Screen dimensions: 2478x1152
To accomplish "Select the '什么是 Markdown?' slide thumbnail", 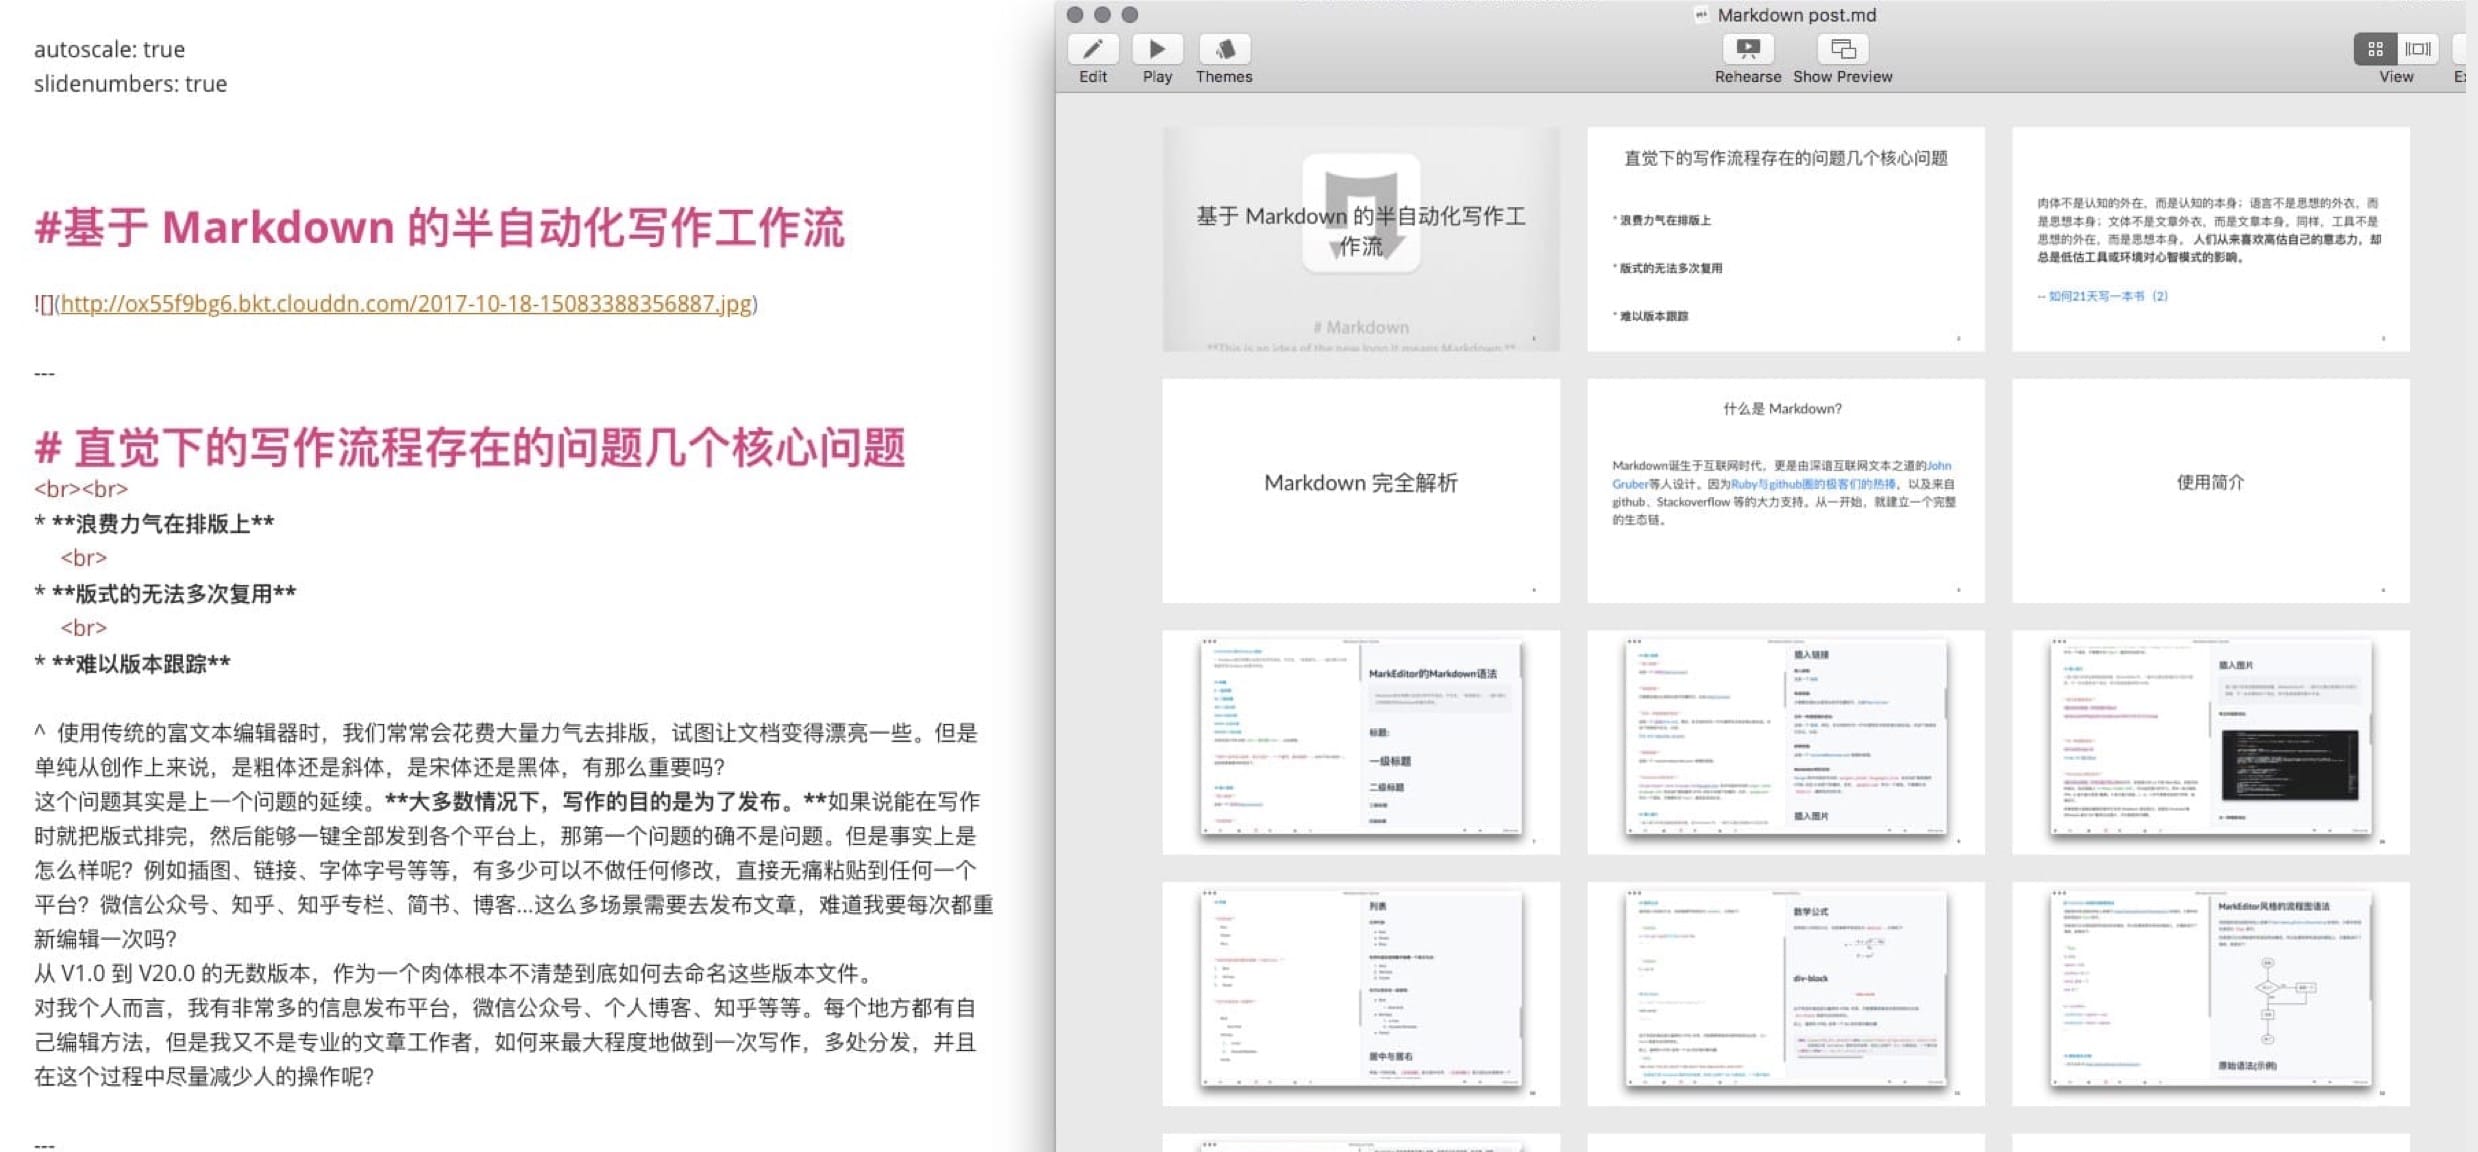I will pos(1785,490).
